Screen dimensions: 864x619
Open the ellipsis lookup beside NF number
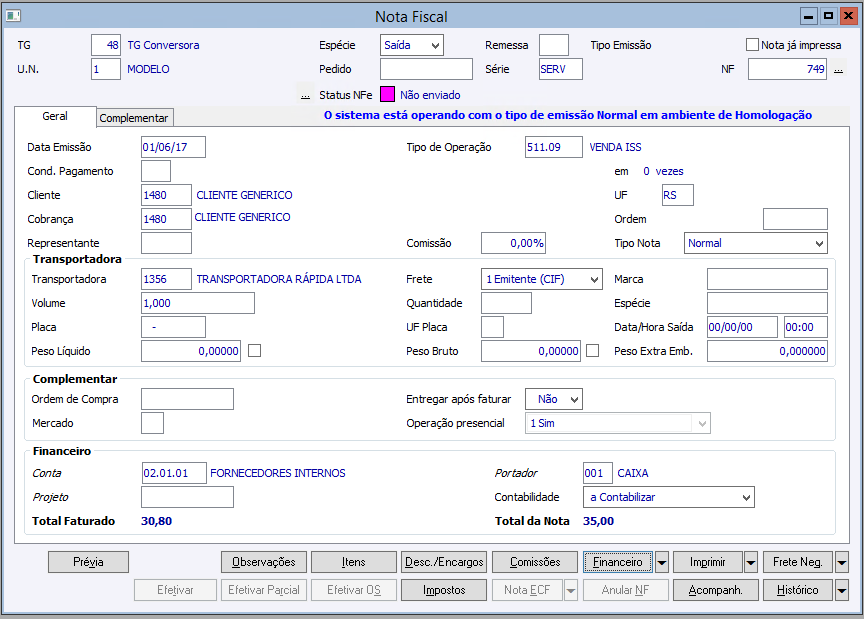click(838, 70)
